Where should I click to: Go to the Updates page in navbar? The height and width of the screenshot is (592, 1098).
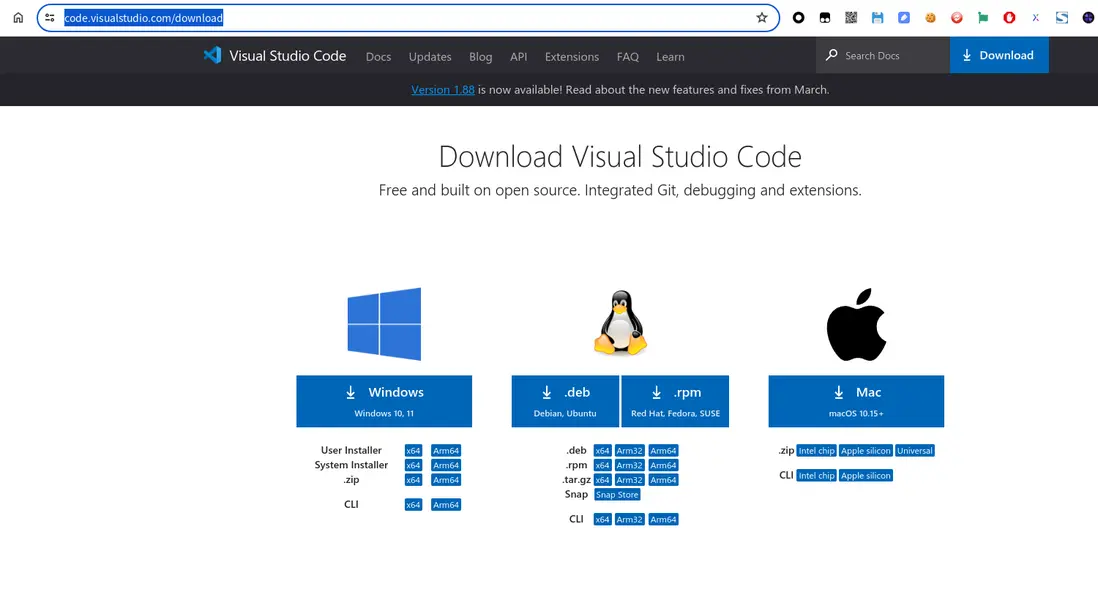(430, 57)
